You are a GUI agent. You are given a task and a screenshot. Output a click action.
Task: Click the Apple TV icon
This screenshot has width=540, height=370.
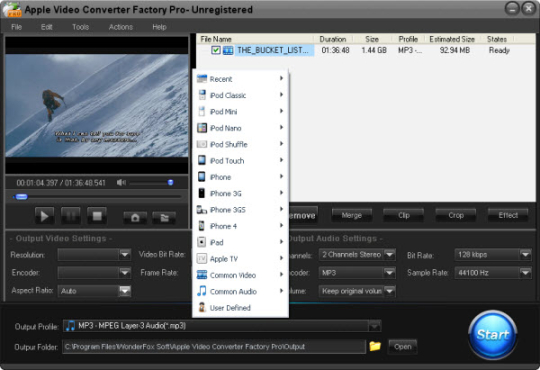click(202, 258)
